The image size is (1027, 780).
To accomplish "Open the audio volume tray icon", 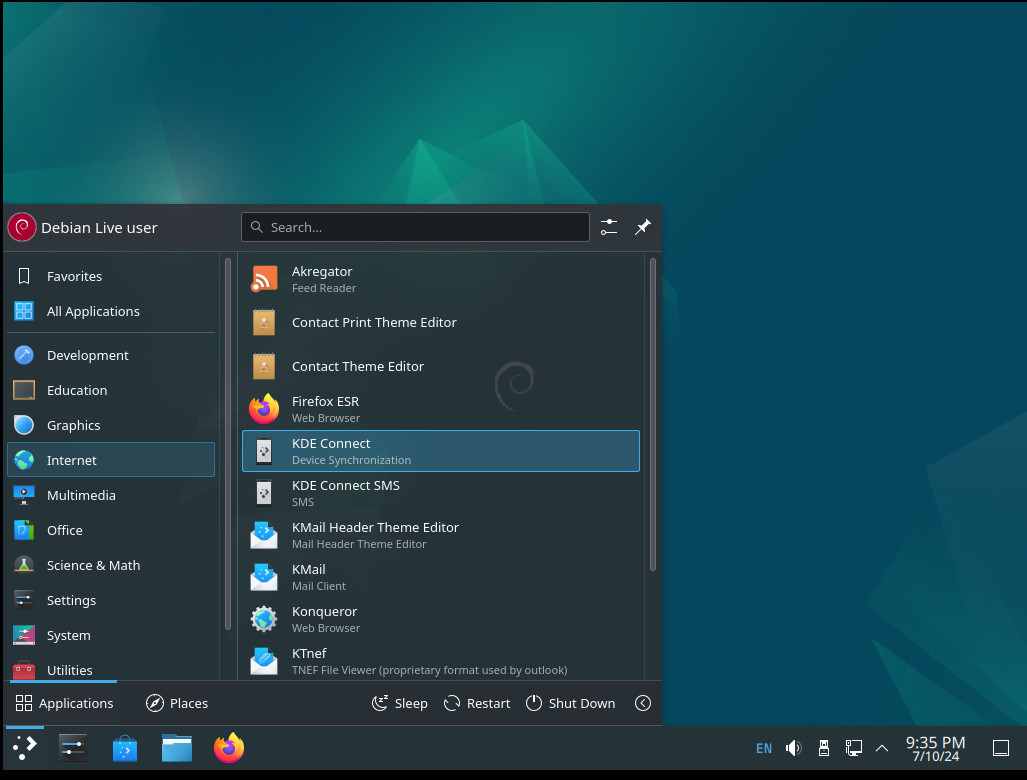I will click(x=794, y=748).
